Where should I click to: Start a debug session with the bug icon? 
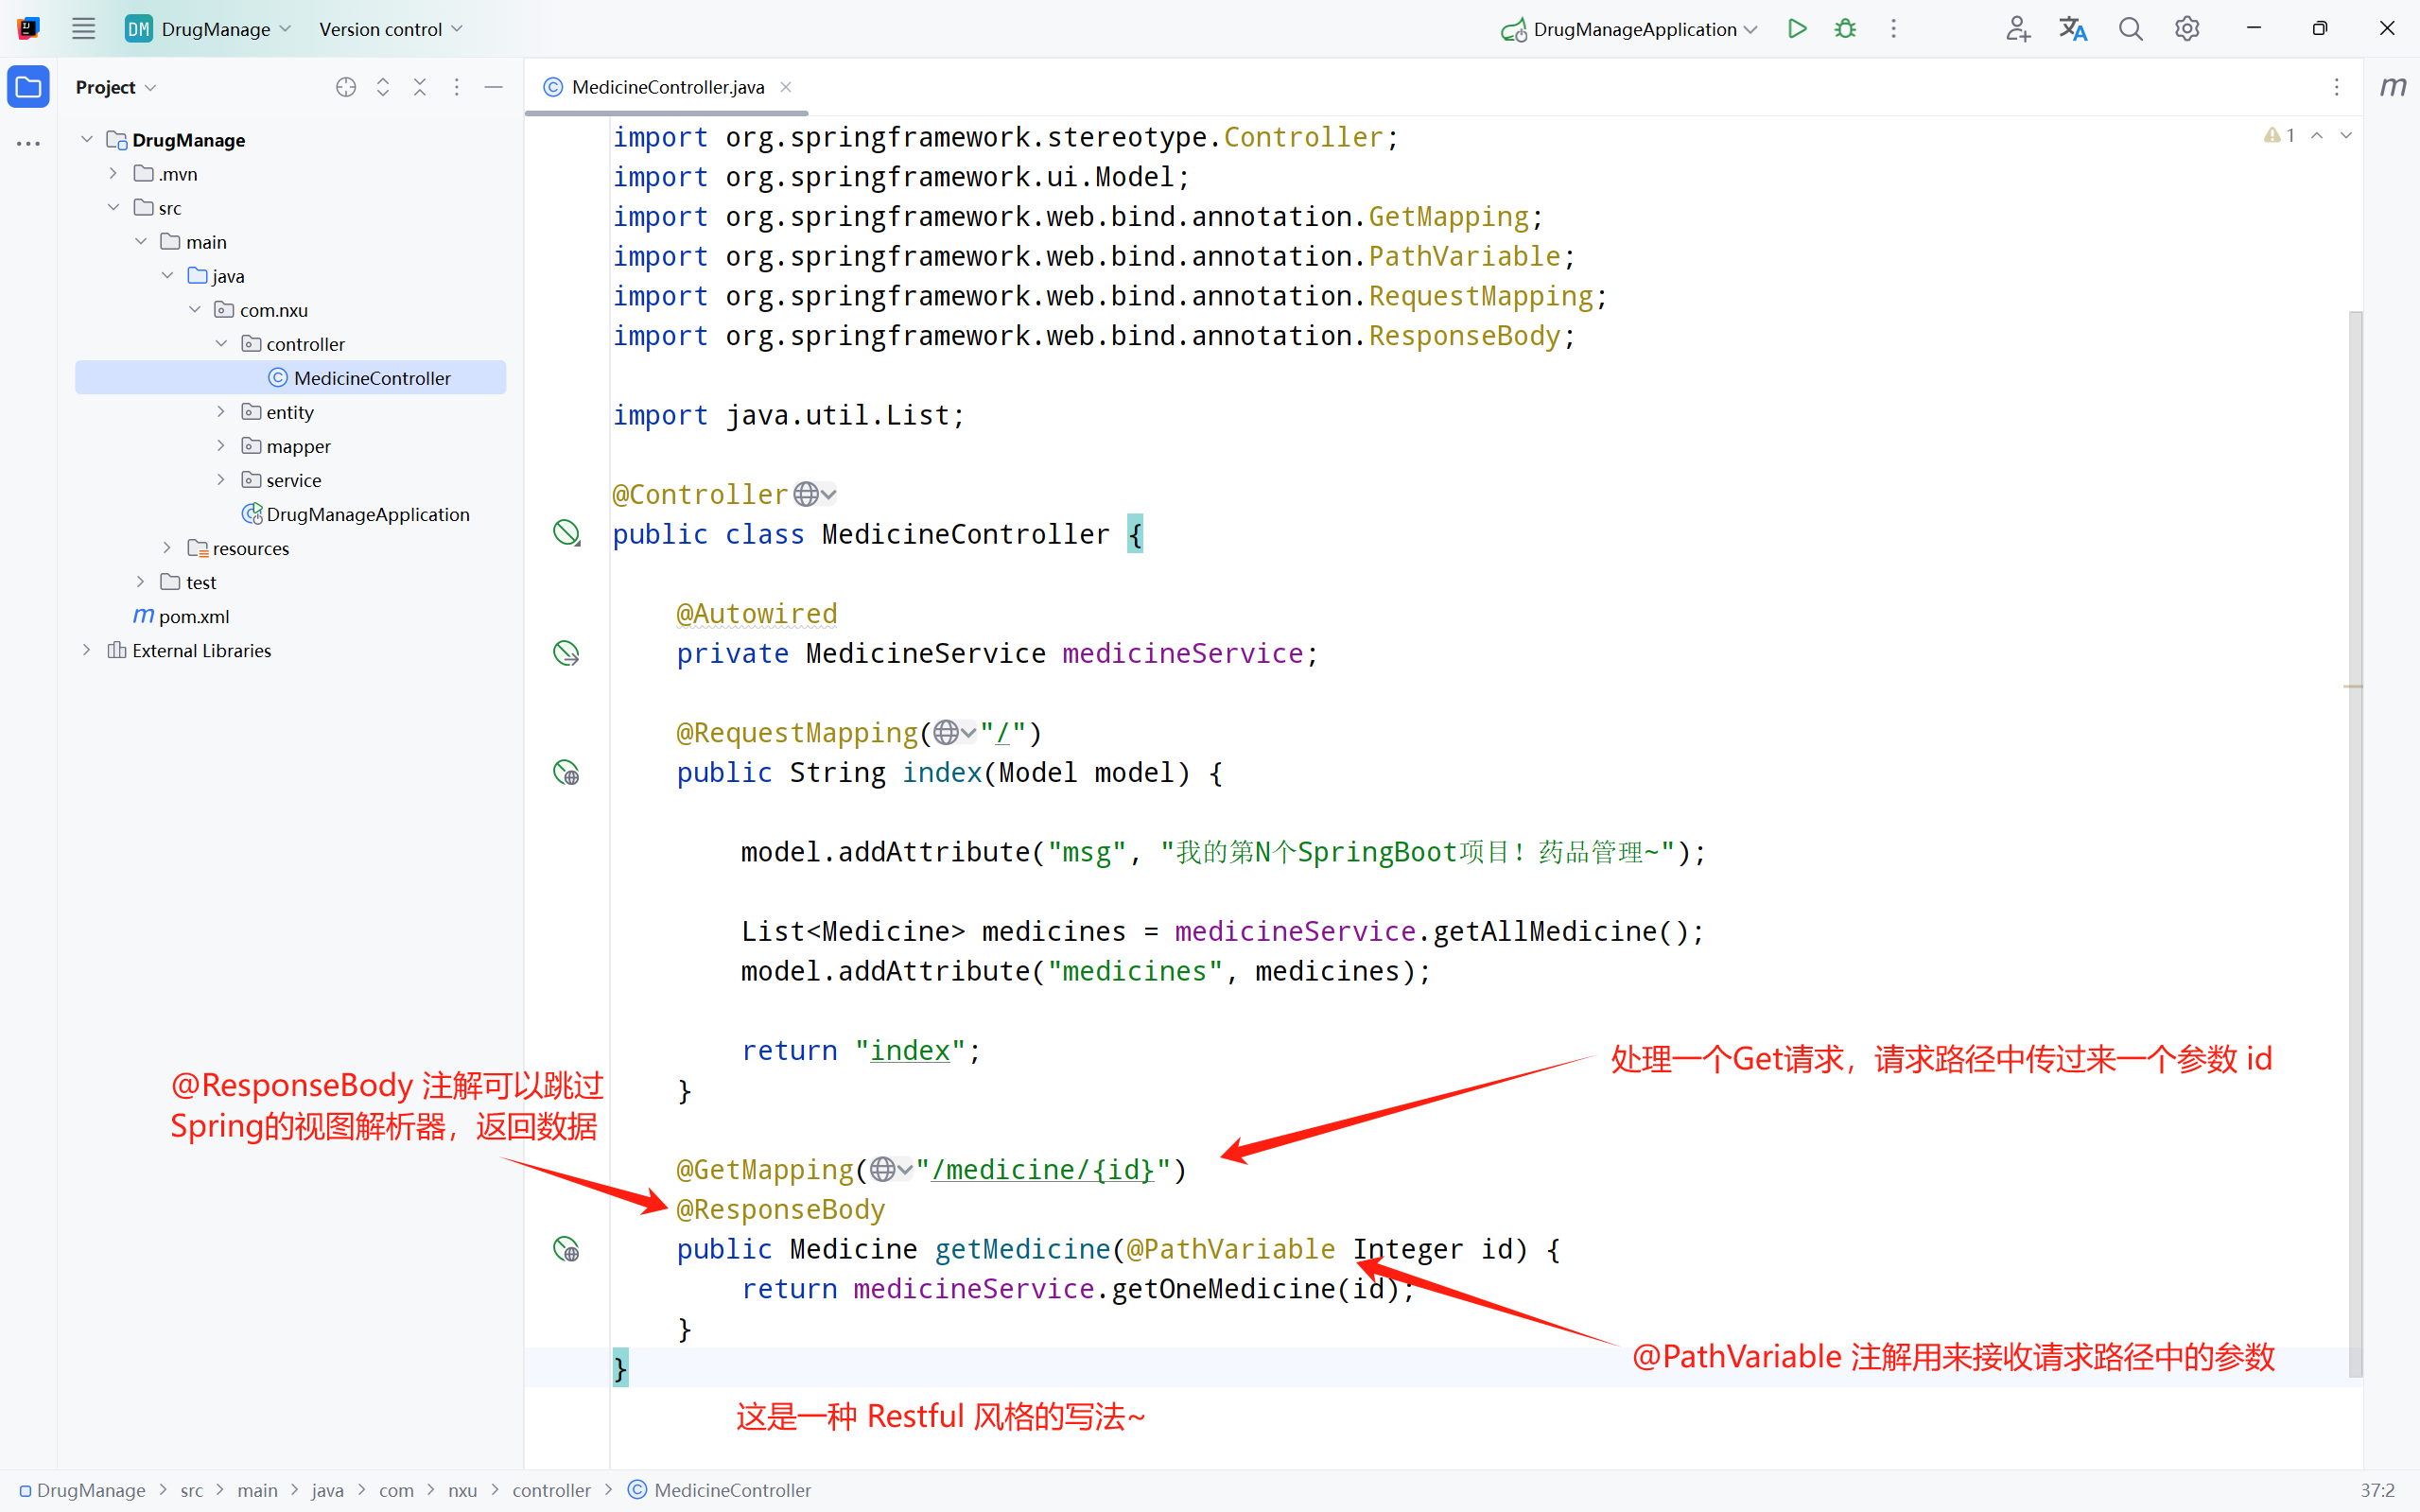(1845, 29)
